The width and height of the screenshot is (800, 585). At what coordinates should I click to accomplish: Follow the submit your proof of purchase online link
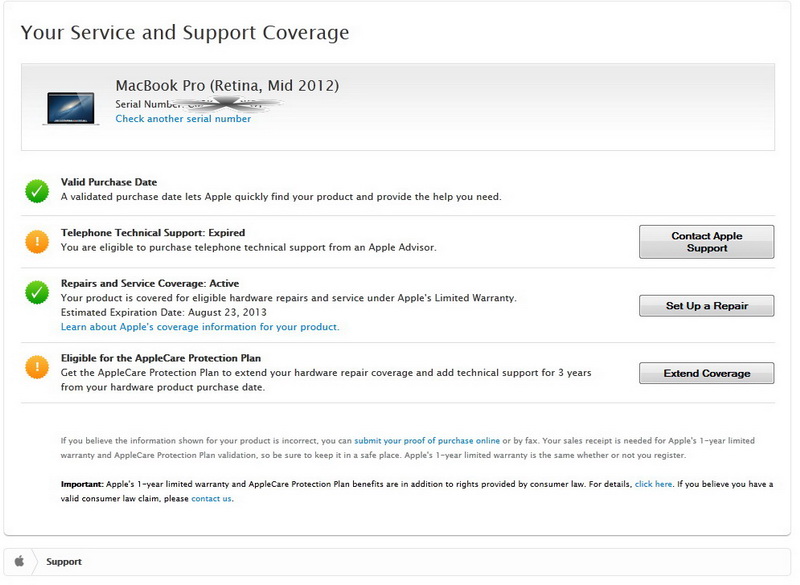coord(427,441)
